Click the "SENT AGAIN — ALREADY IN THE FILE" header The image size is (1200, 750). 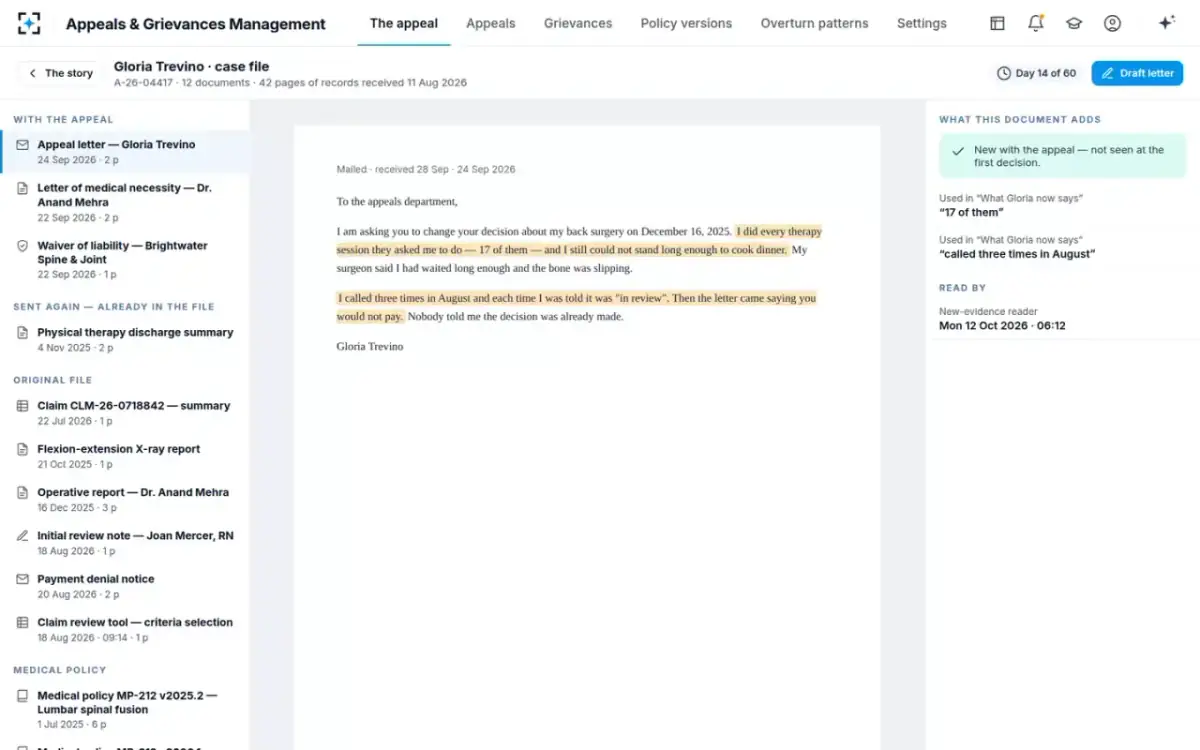pos(113,307)
